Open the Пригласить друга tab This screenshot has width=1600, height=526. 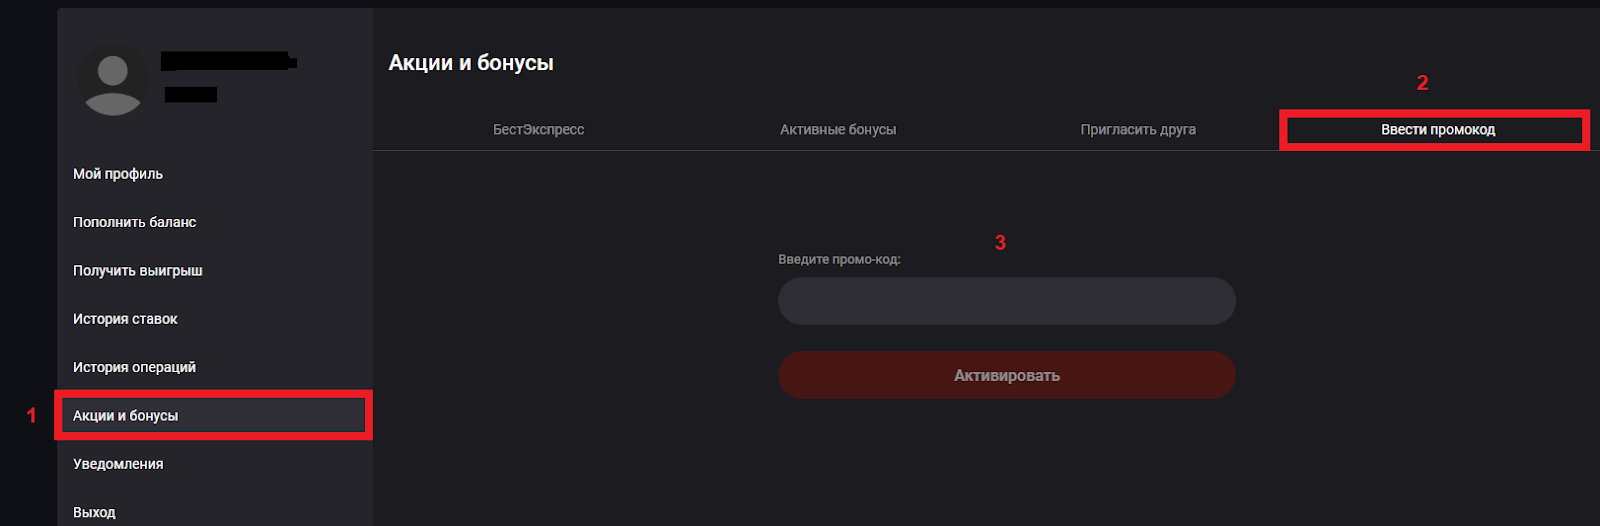pos(1138,130)
